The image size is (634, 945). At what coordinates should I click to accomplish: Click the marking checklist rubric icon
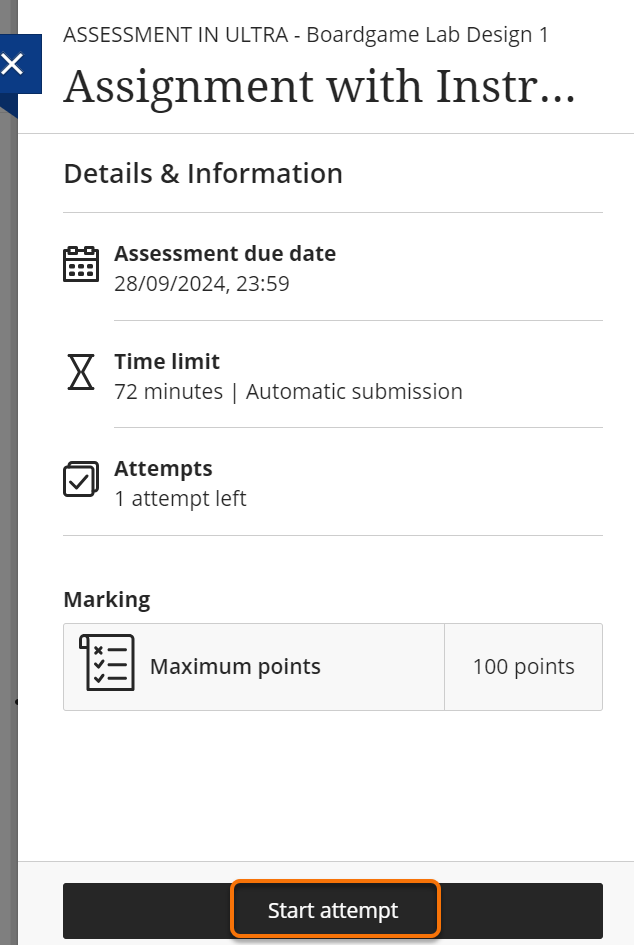pos(106,662)
